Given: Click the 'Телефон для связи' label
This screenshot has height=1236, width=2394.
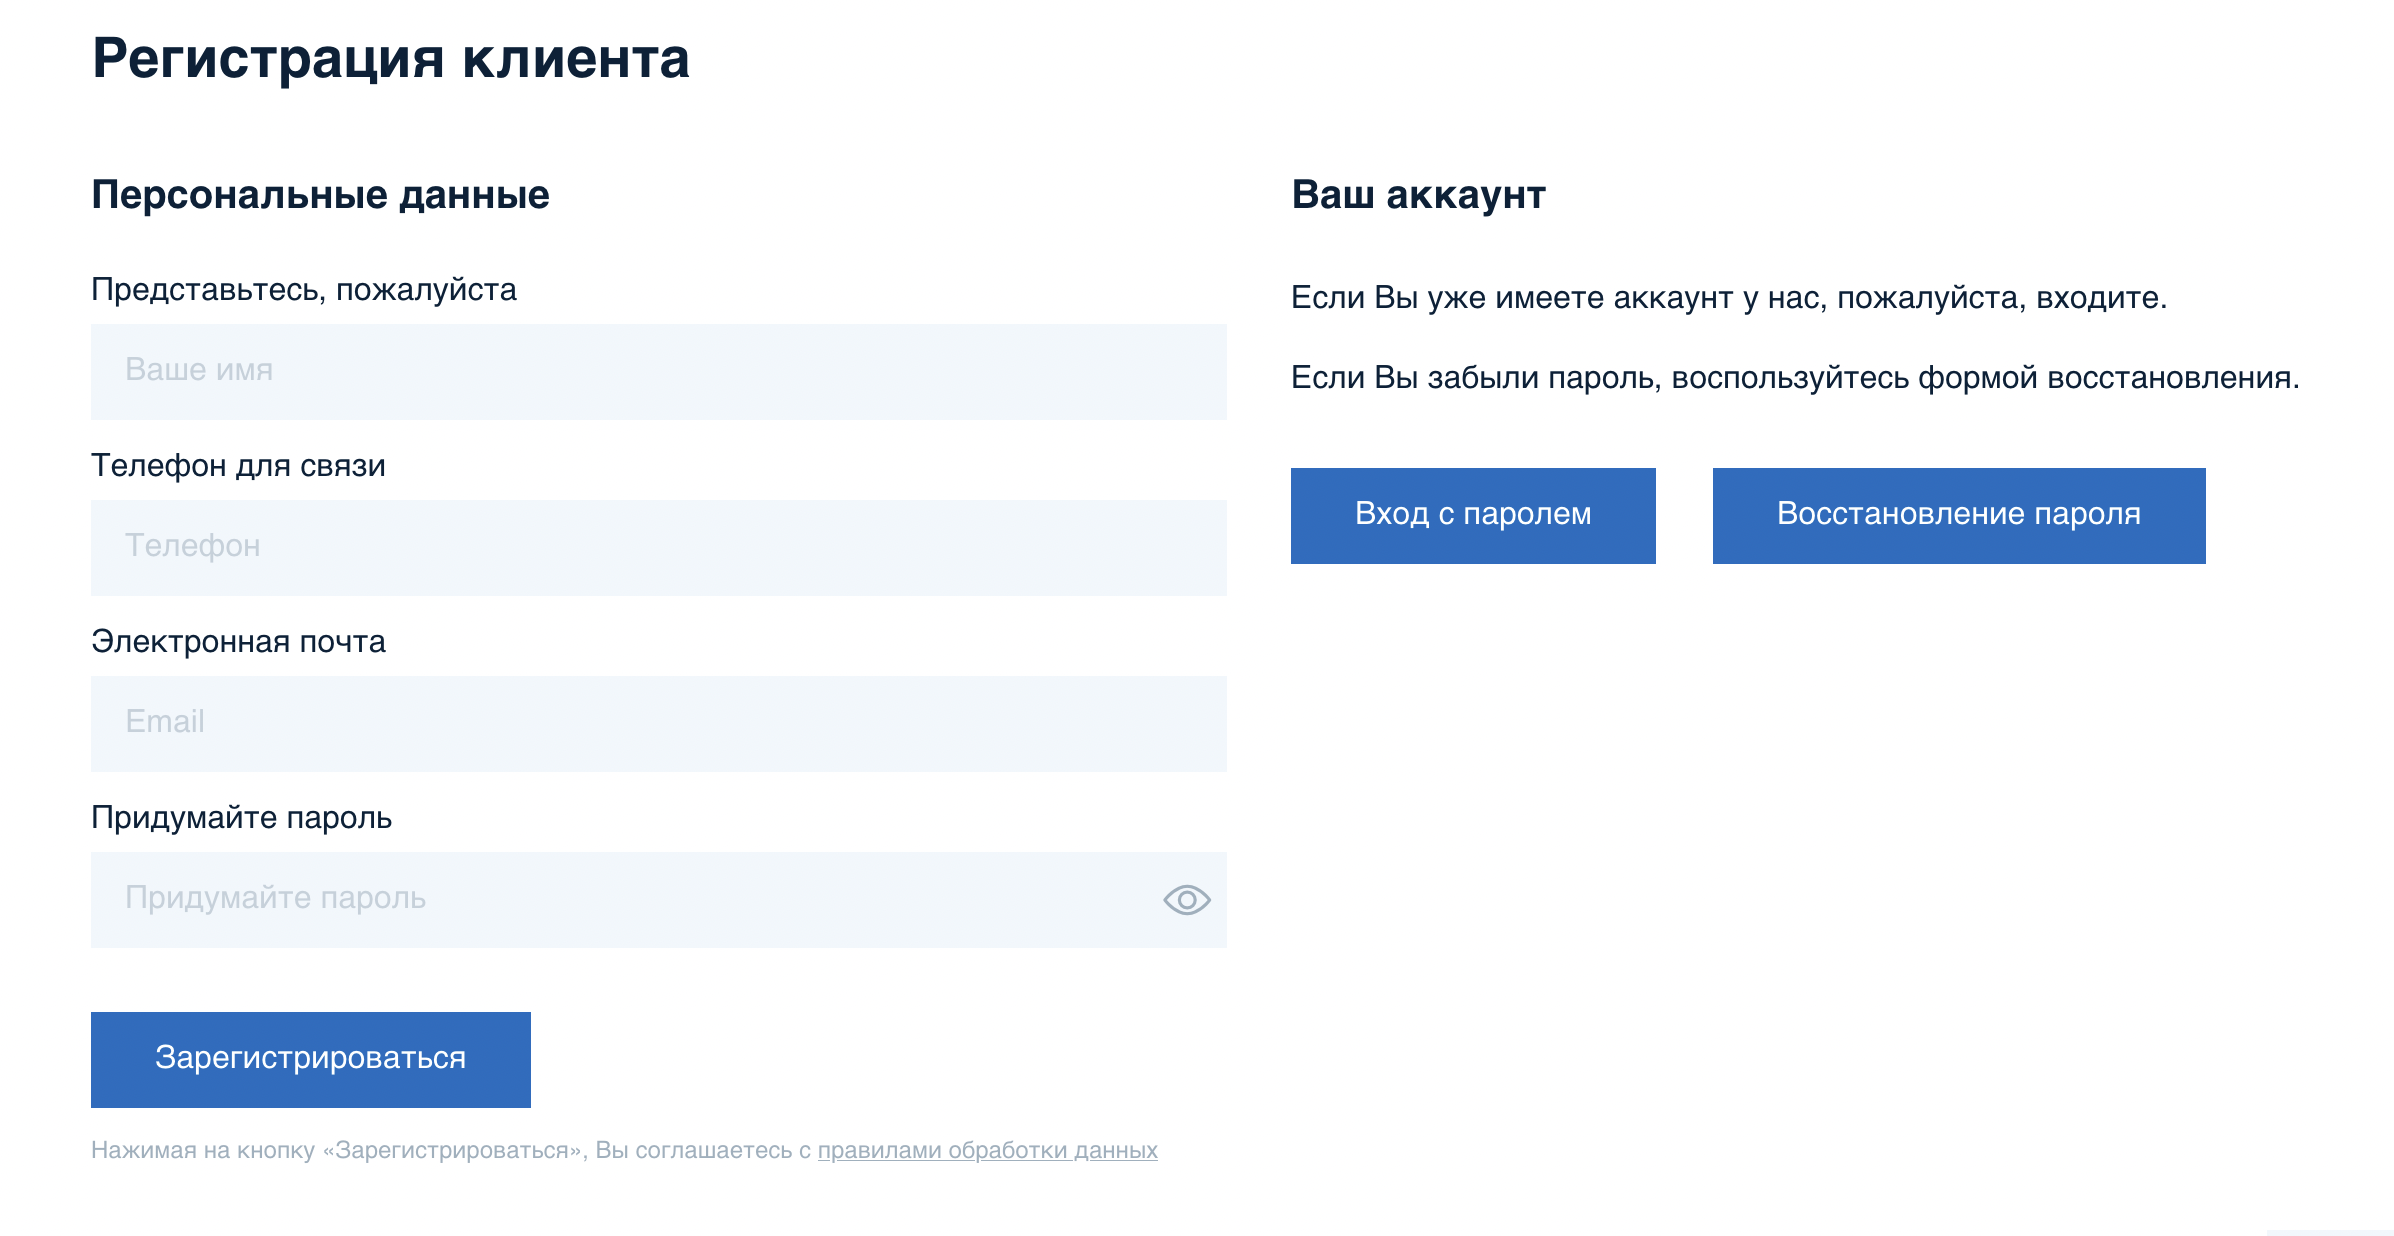Looking at the screenshot, I should click(x=238, y=466).
